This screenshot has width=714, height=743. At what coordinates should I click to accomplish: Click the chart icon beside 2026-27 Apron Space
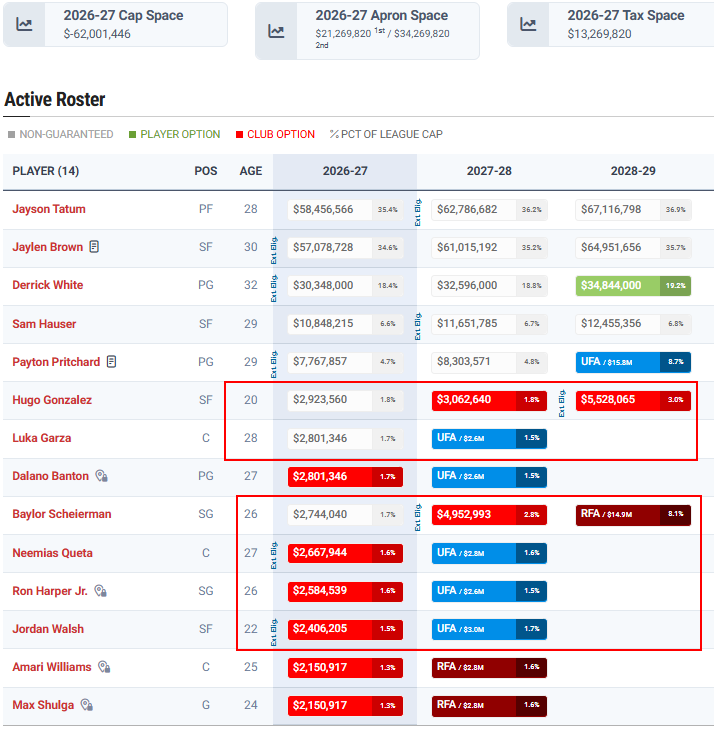pyautogui.click(x=276, y=31)
